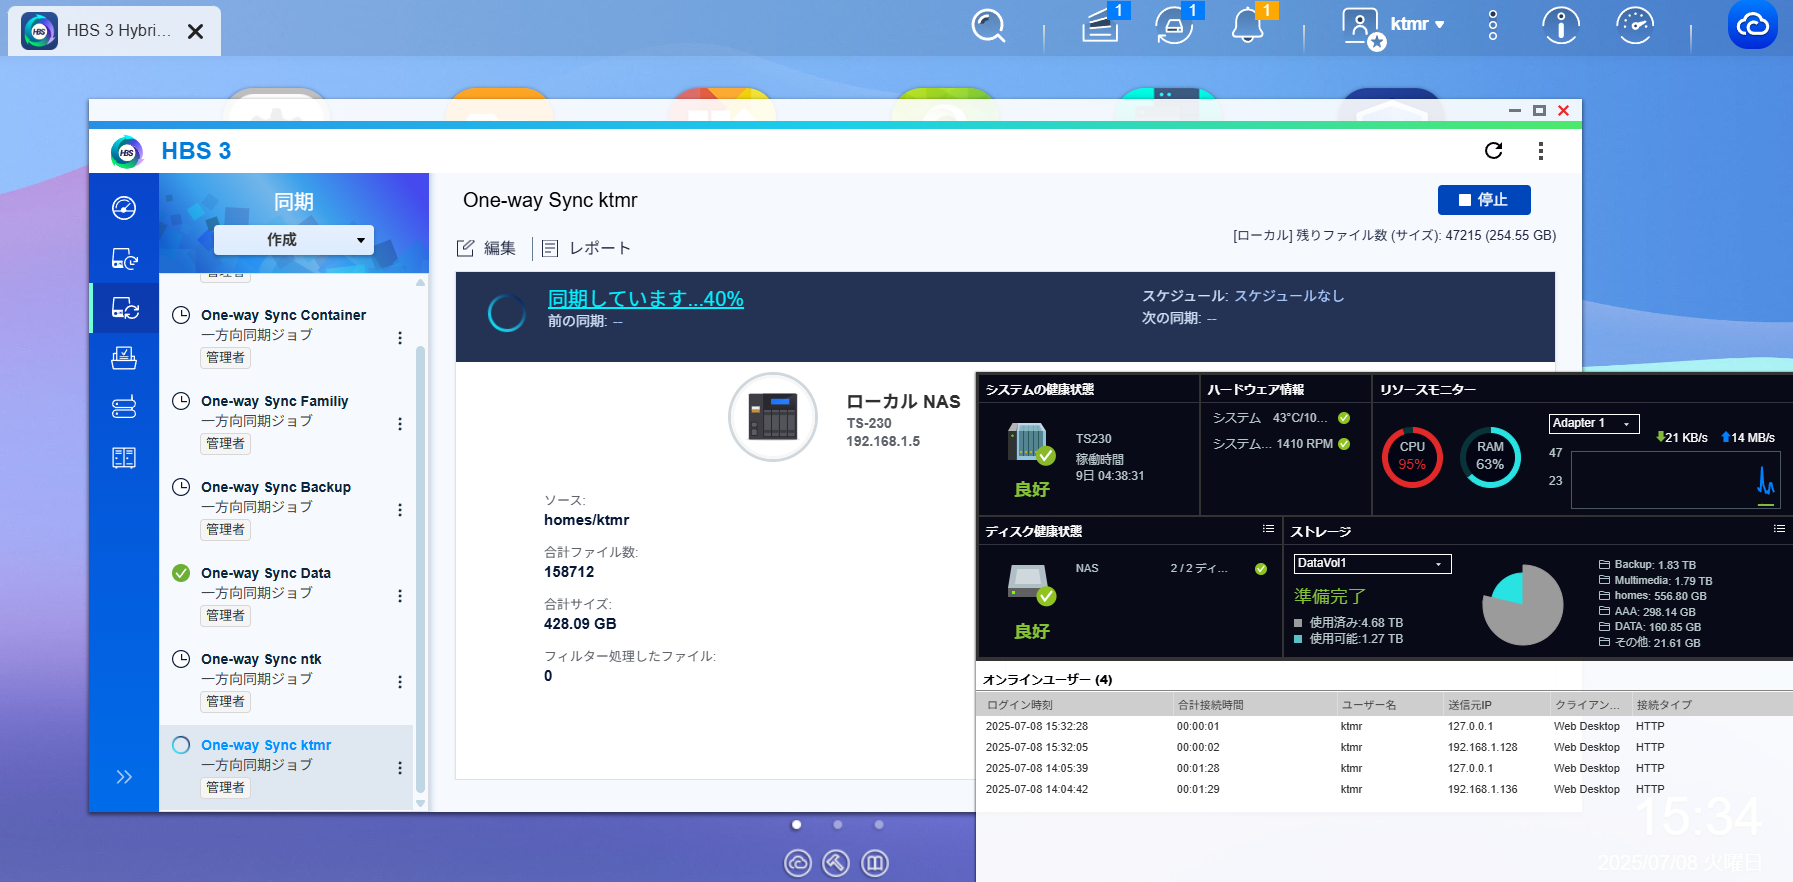Select the One-way Sync ntk job

pos(286,681)
